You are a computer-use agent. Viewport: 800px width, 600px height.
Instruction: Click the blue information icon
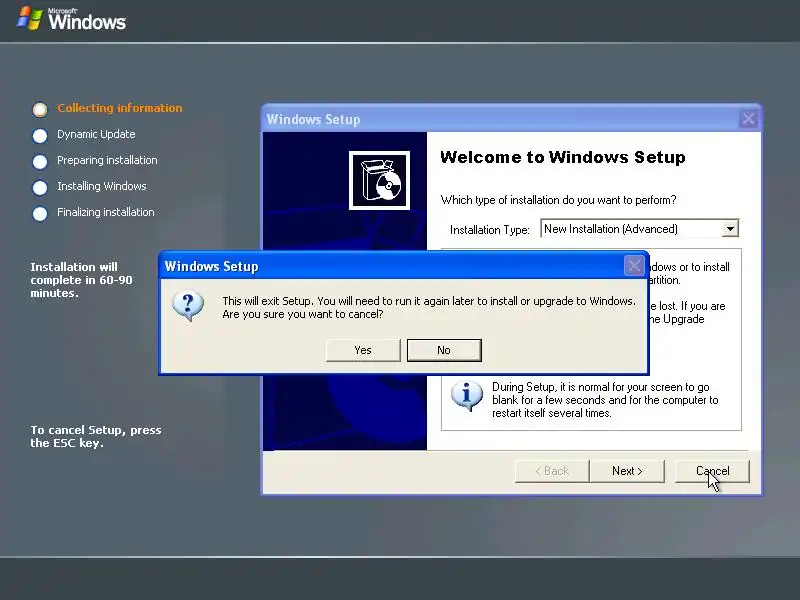coord(466,395)
